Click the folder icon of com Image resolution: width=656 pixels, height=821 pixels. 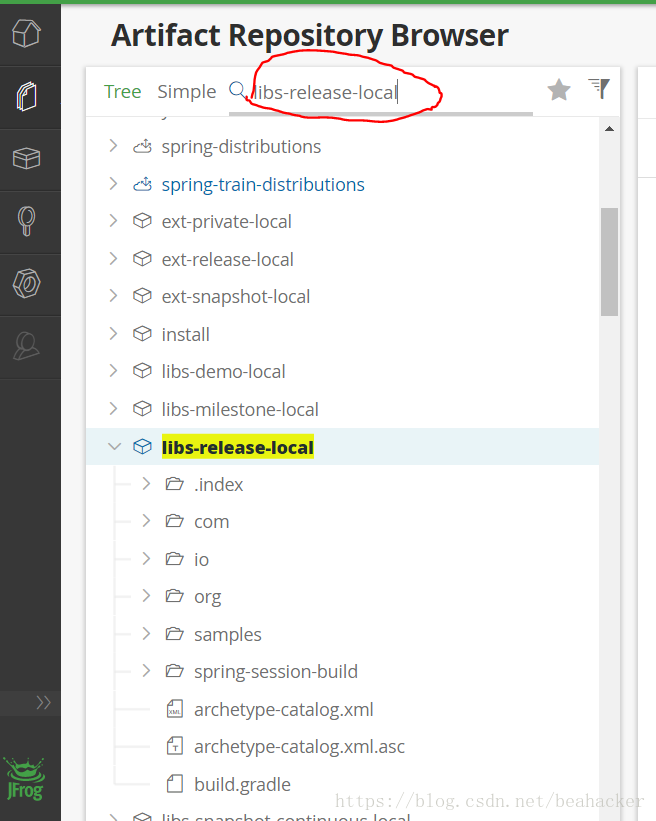pyautogui.click(x=174, y=521)
